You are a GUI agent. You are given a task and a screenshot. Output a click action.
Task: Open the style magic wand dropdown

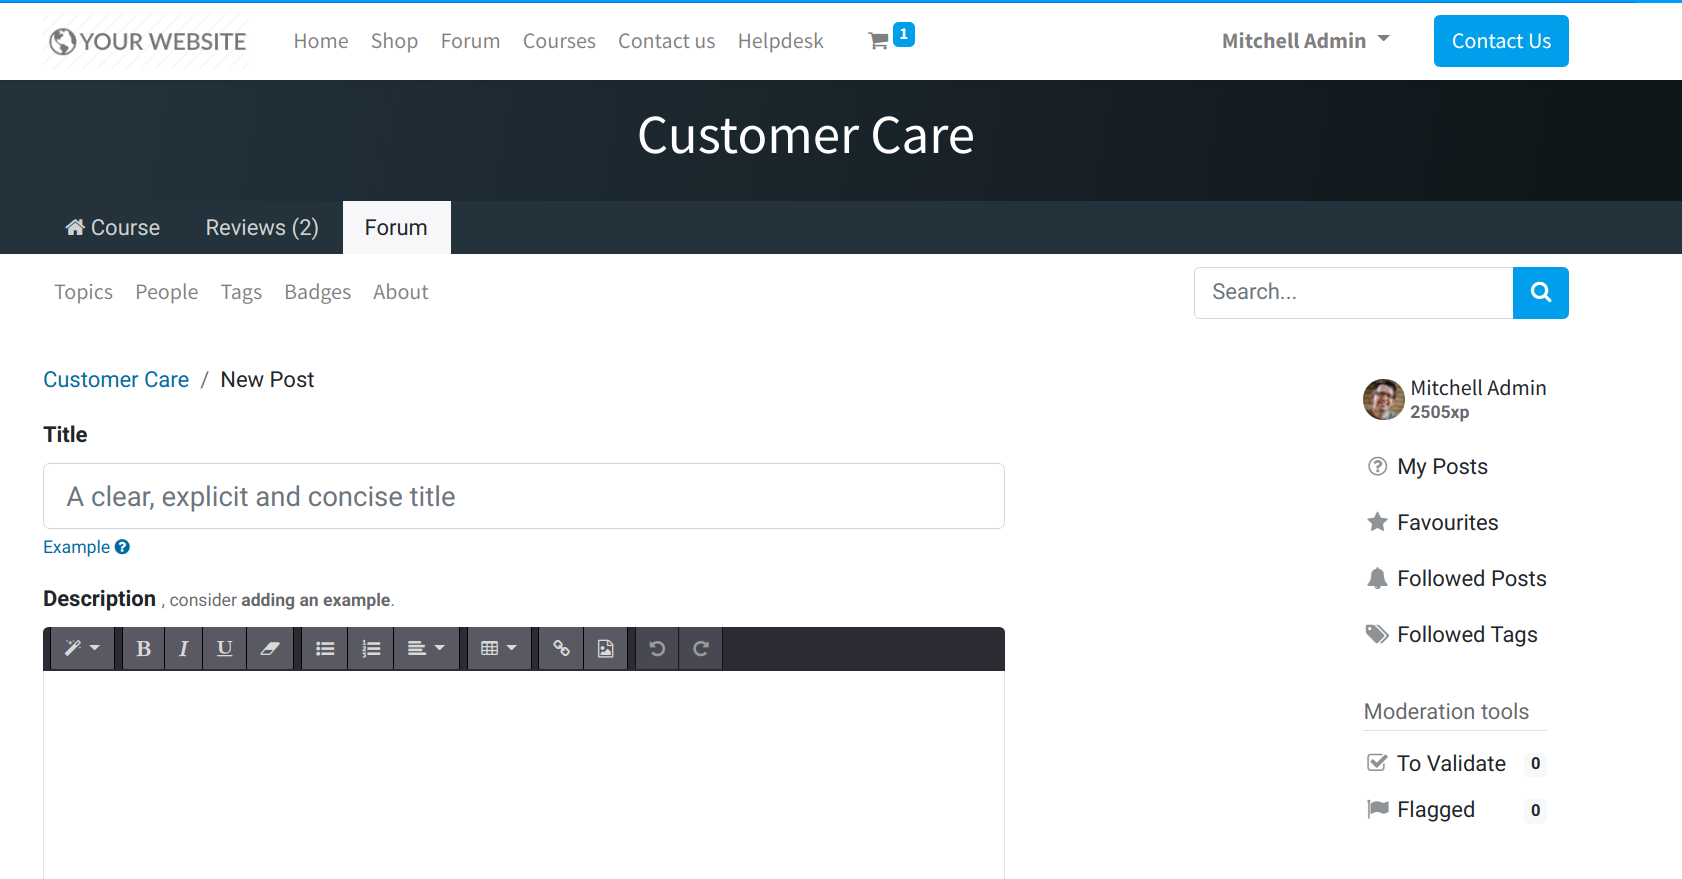pos(82,649)
